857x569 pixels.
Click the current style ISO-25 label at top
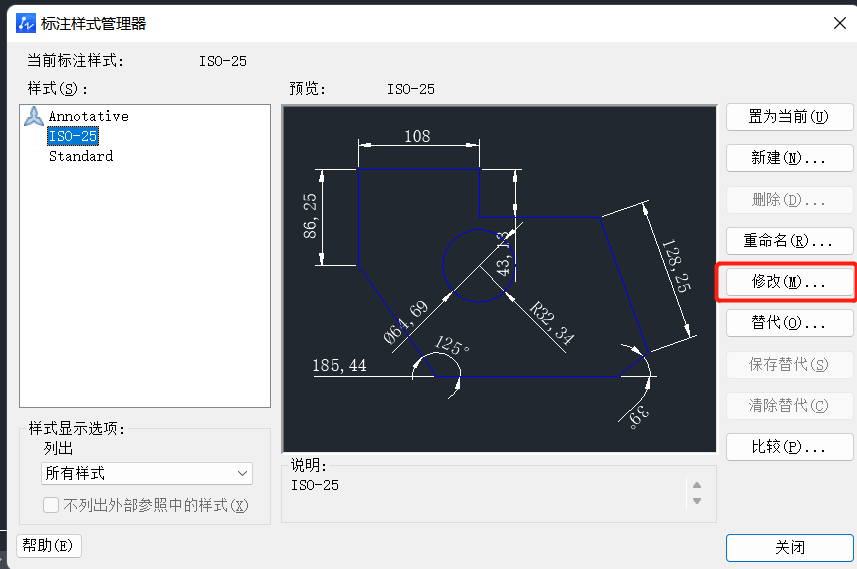(x=223, y=61)
